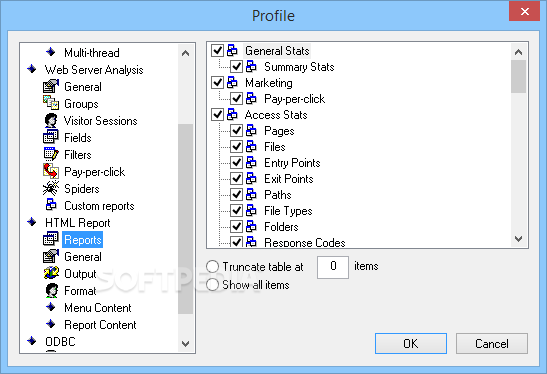Open the Report Content settings page

100,325
